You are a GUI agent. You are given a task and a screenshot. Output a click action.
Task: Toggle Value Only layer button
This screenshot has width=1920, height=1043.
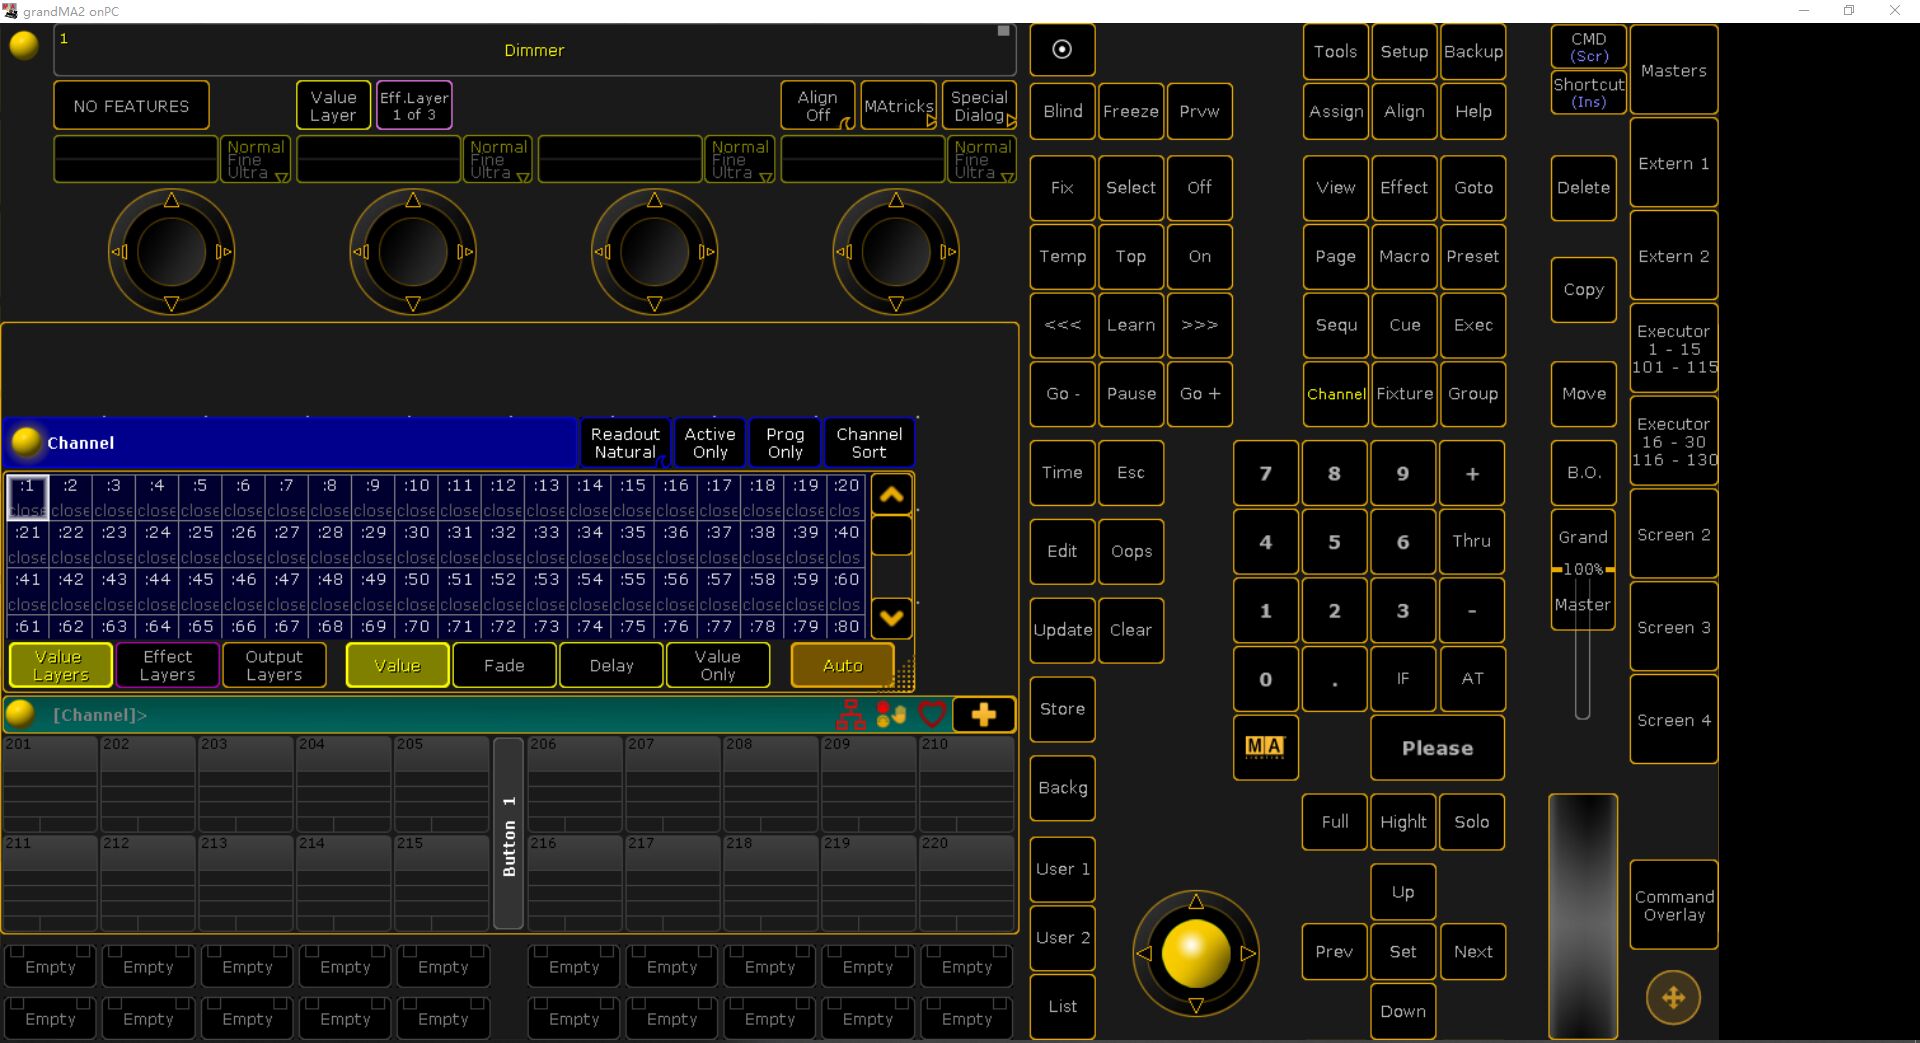tap(717, 665)
